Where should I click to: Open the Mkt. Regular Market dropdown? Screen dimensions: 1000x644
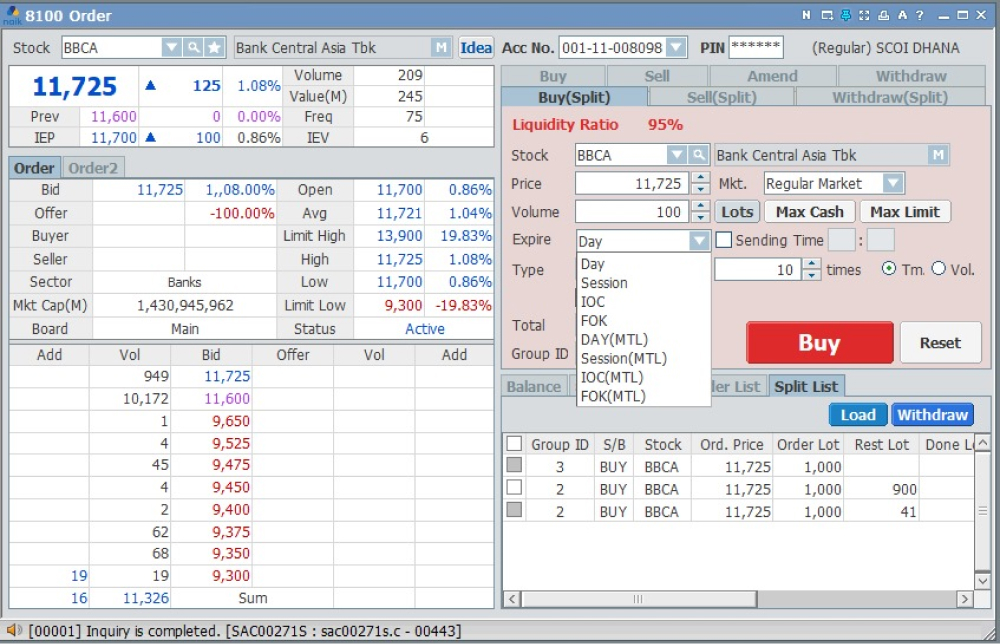click(x=892, y=184)
